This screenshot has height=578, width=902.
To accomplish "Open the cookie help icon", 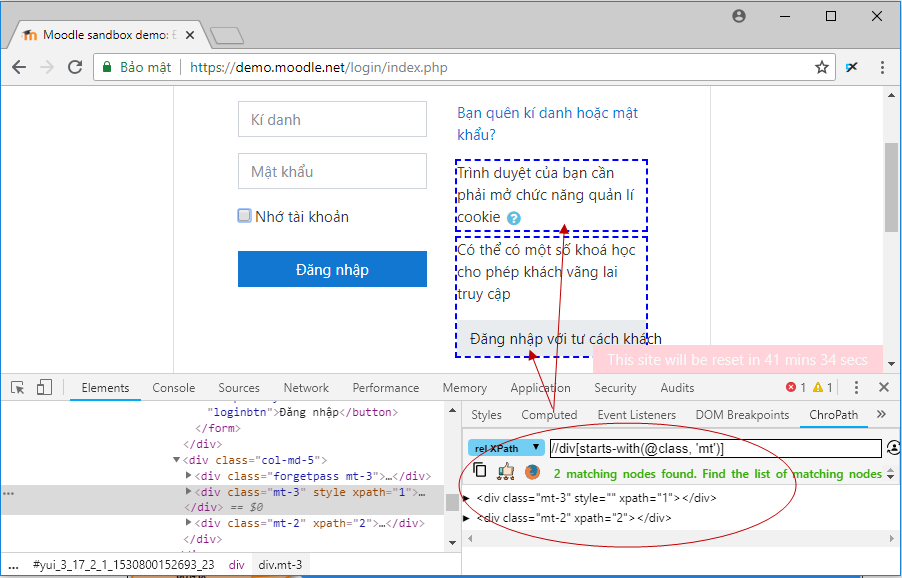I will (514, 218).
